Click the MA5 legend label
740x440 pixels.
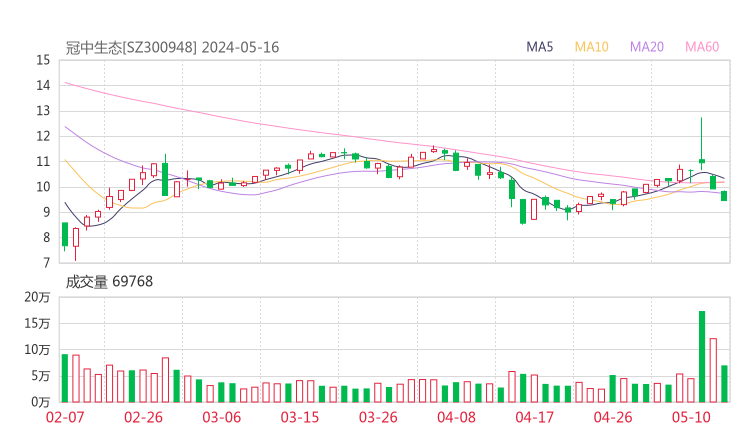coord(539,47)
